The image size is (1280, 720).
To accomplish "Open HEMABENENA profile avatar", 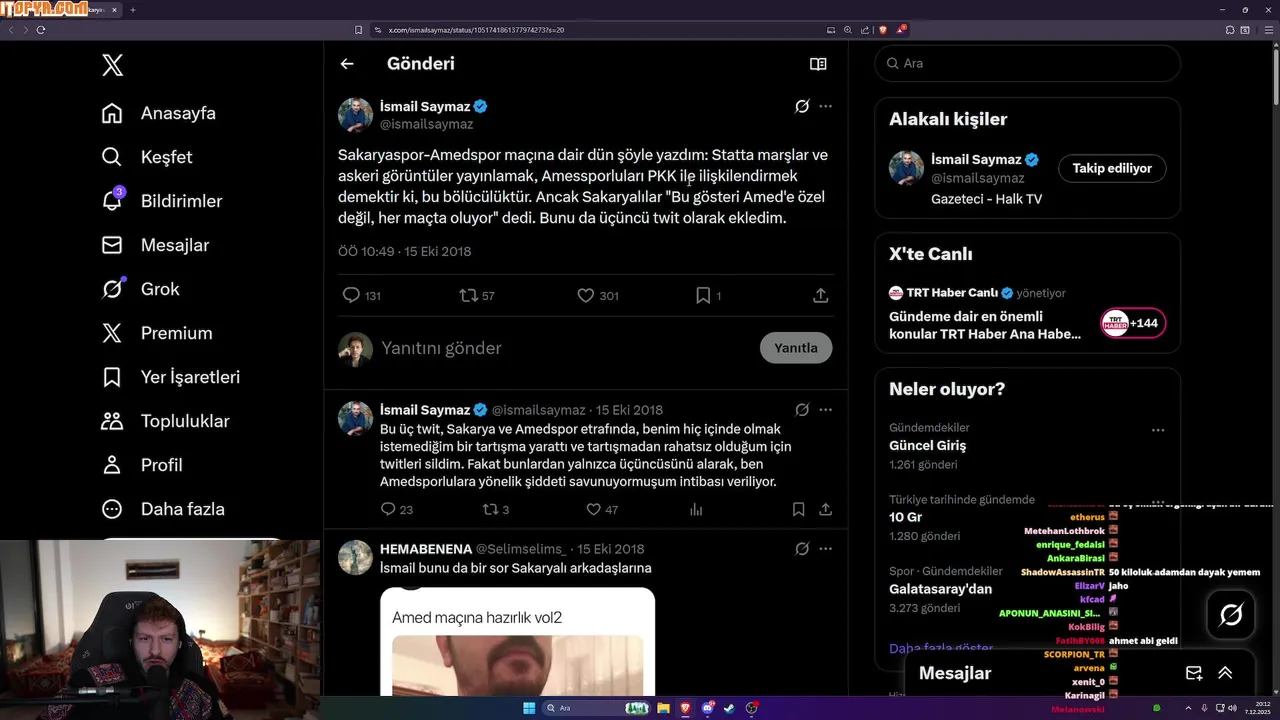I will point(355,557).
